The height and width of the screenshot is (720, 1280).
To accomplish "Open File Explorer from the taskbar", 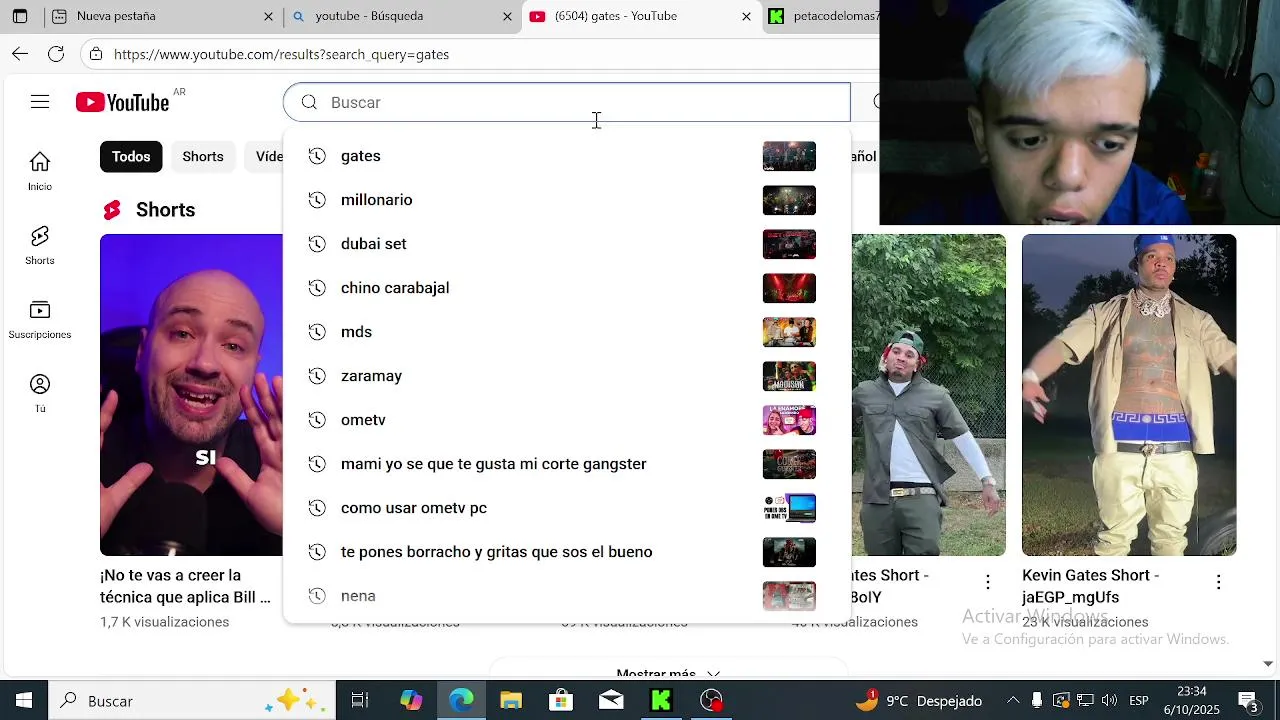I will (511, 701).
